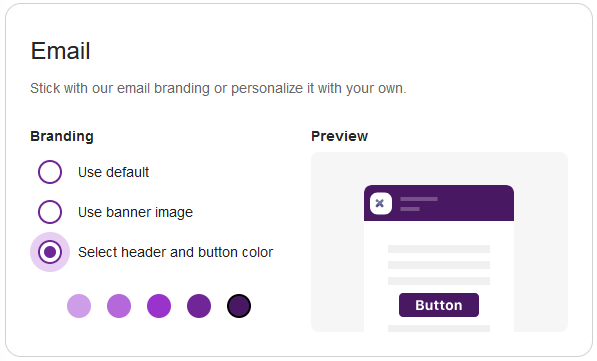
Task: Click the email branding description text
Action: pyautogui.click(x=218, y=88)
